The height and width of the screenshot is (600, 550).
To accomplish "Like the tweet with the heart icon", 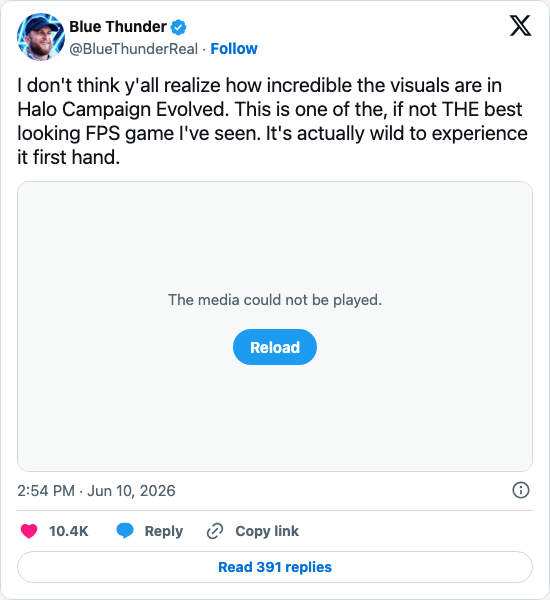I will (x=29, y=531).
